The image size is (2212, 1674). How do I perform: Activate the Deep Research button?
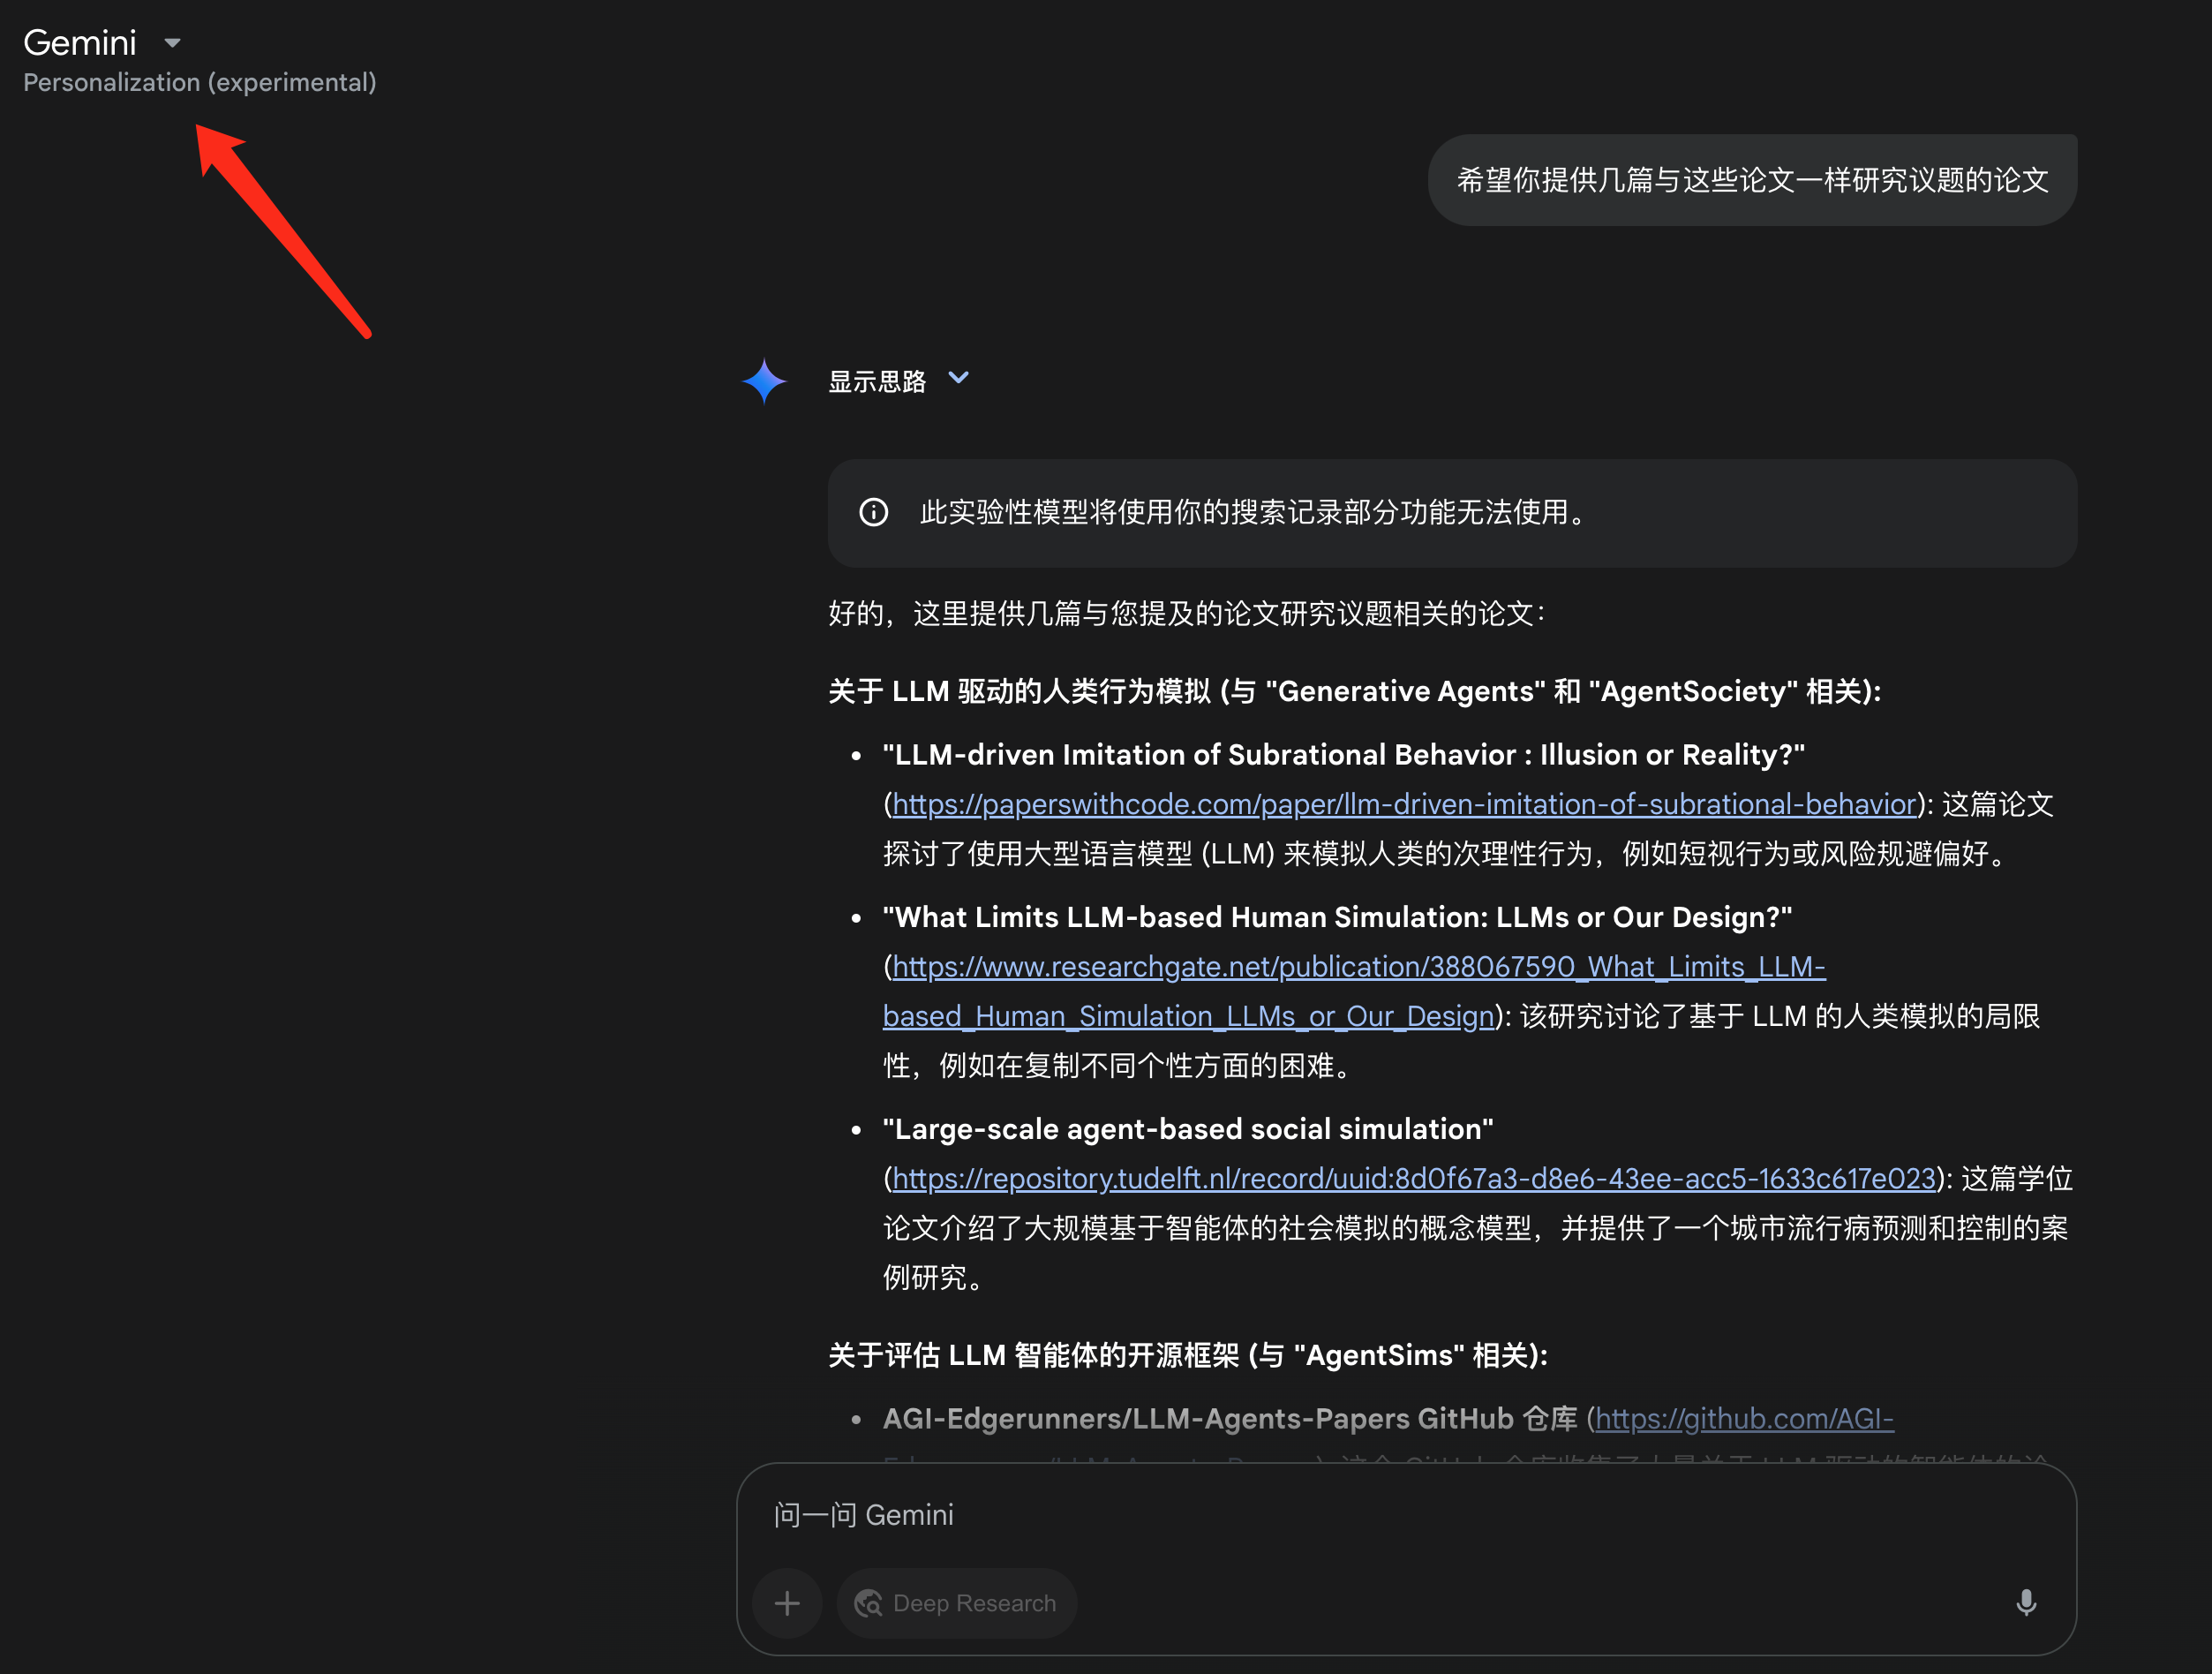pyautogui.click(x=956, y=1603)
